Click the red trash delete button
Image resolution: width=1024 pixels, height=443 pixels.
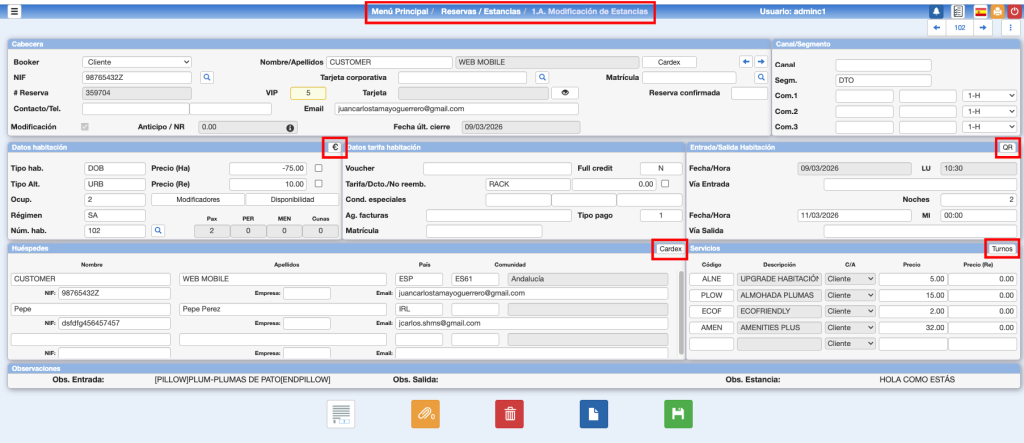(509, 413)
